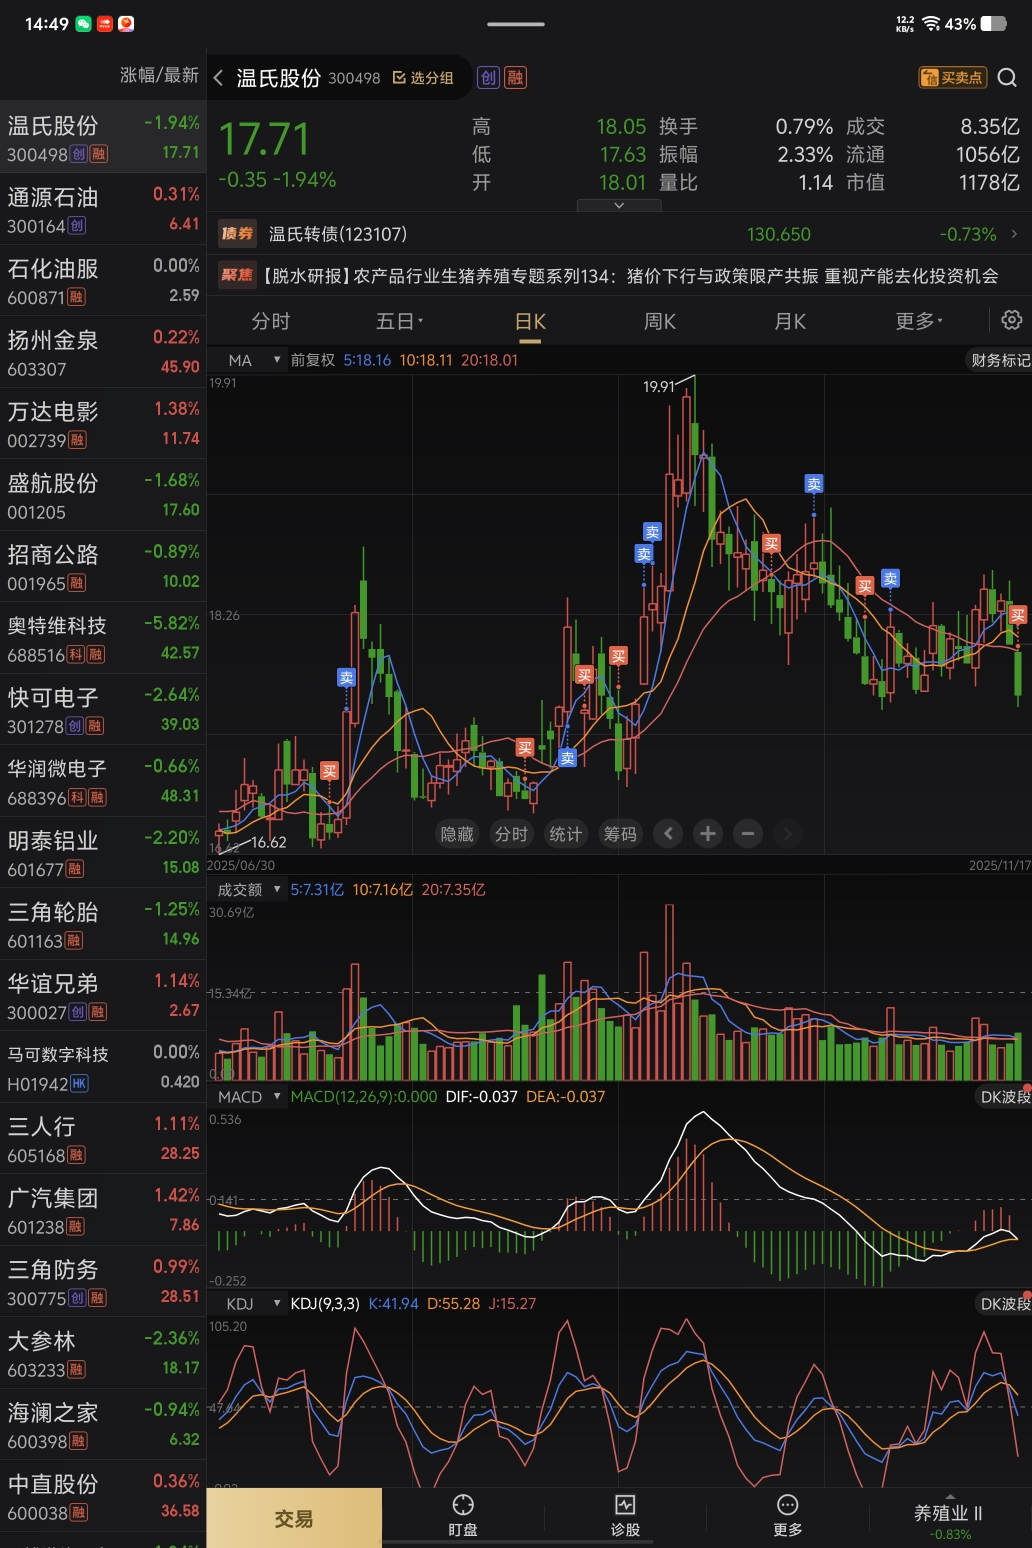The width and height of the screenshot is (1032, 1548).
Task: Toggle 财务标记 financial markers
Action: [999, 360]
